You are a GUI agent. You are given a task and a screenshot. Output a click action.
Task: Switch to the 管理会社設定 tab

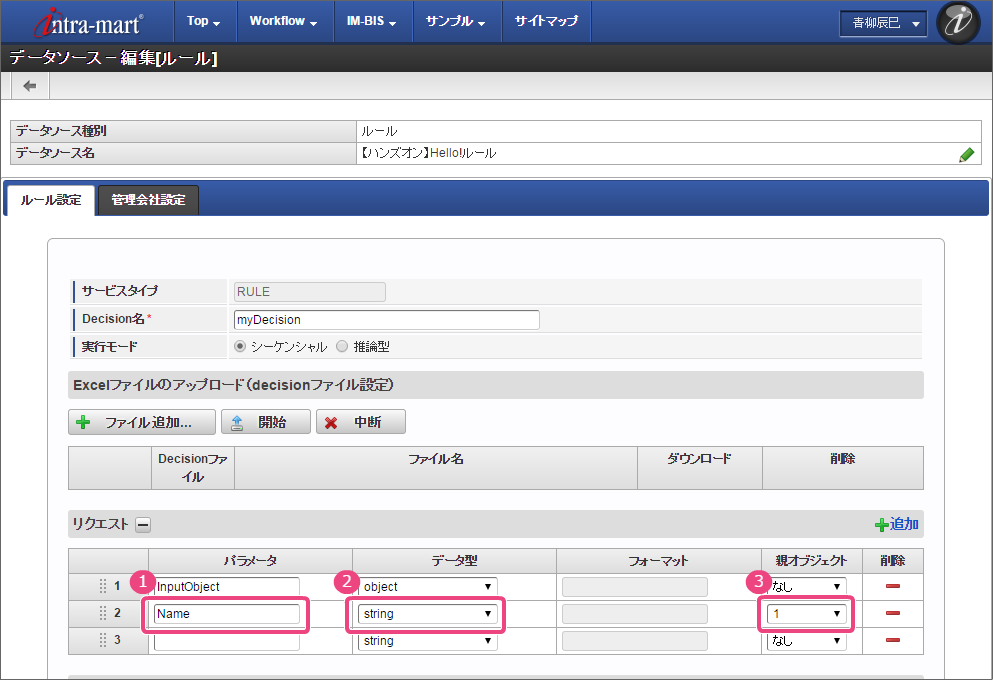click(149, 200)
